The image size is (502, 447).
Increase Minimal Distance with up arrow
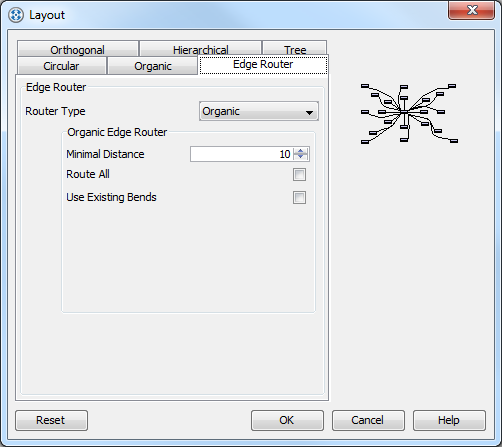coord(301,151)
